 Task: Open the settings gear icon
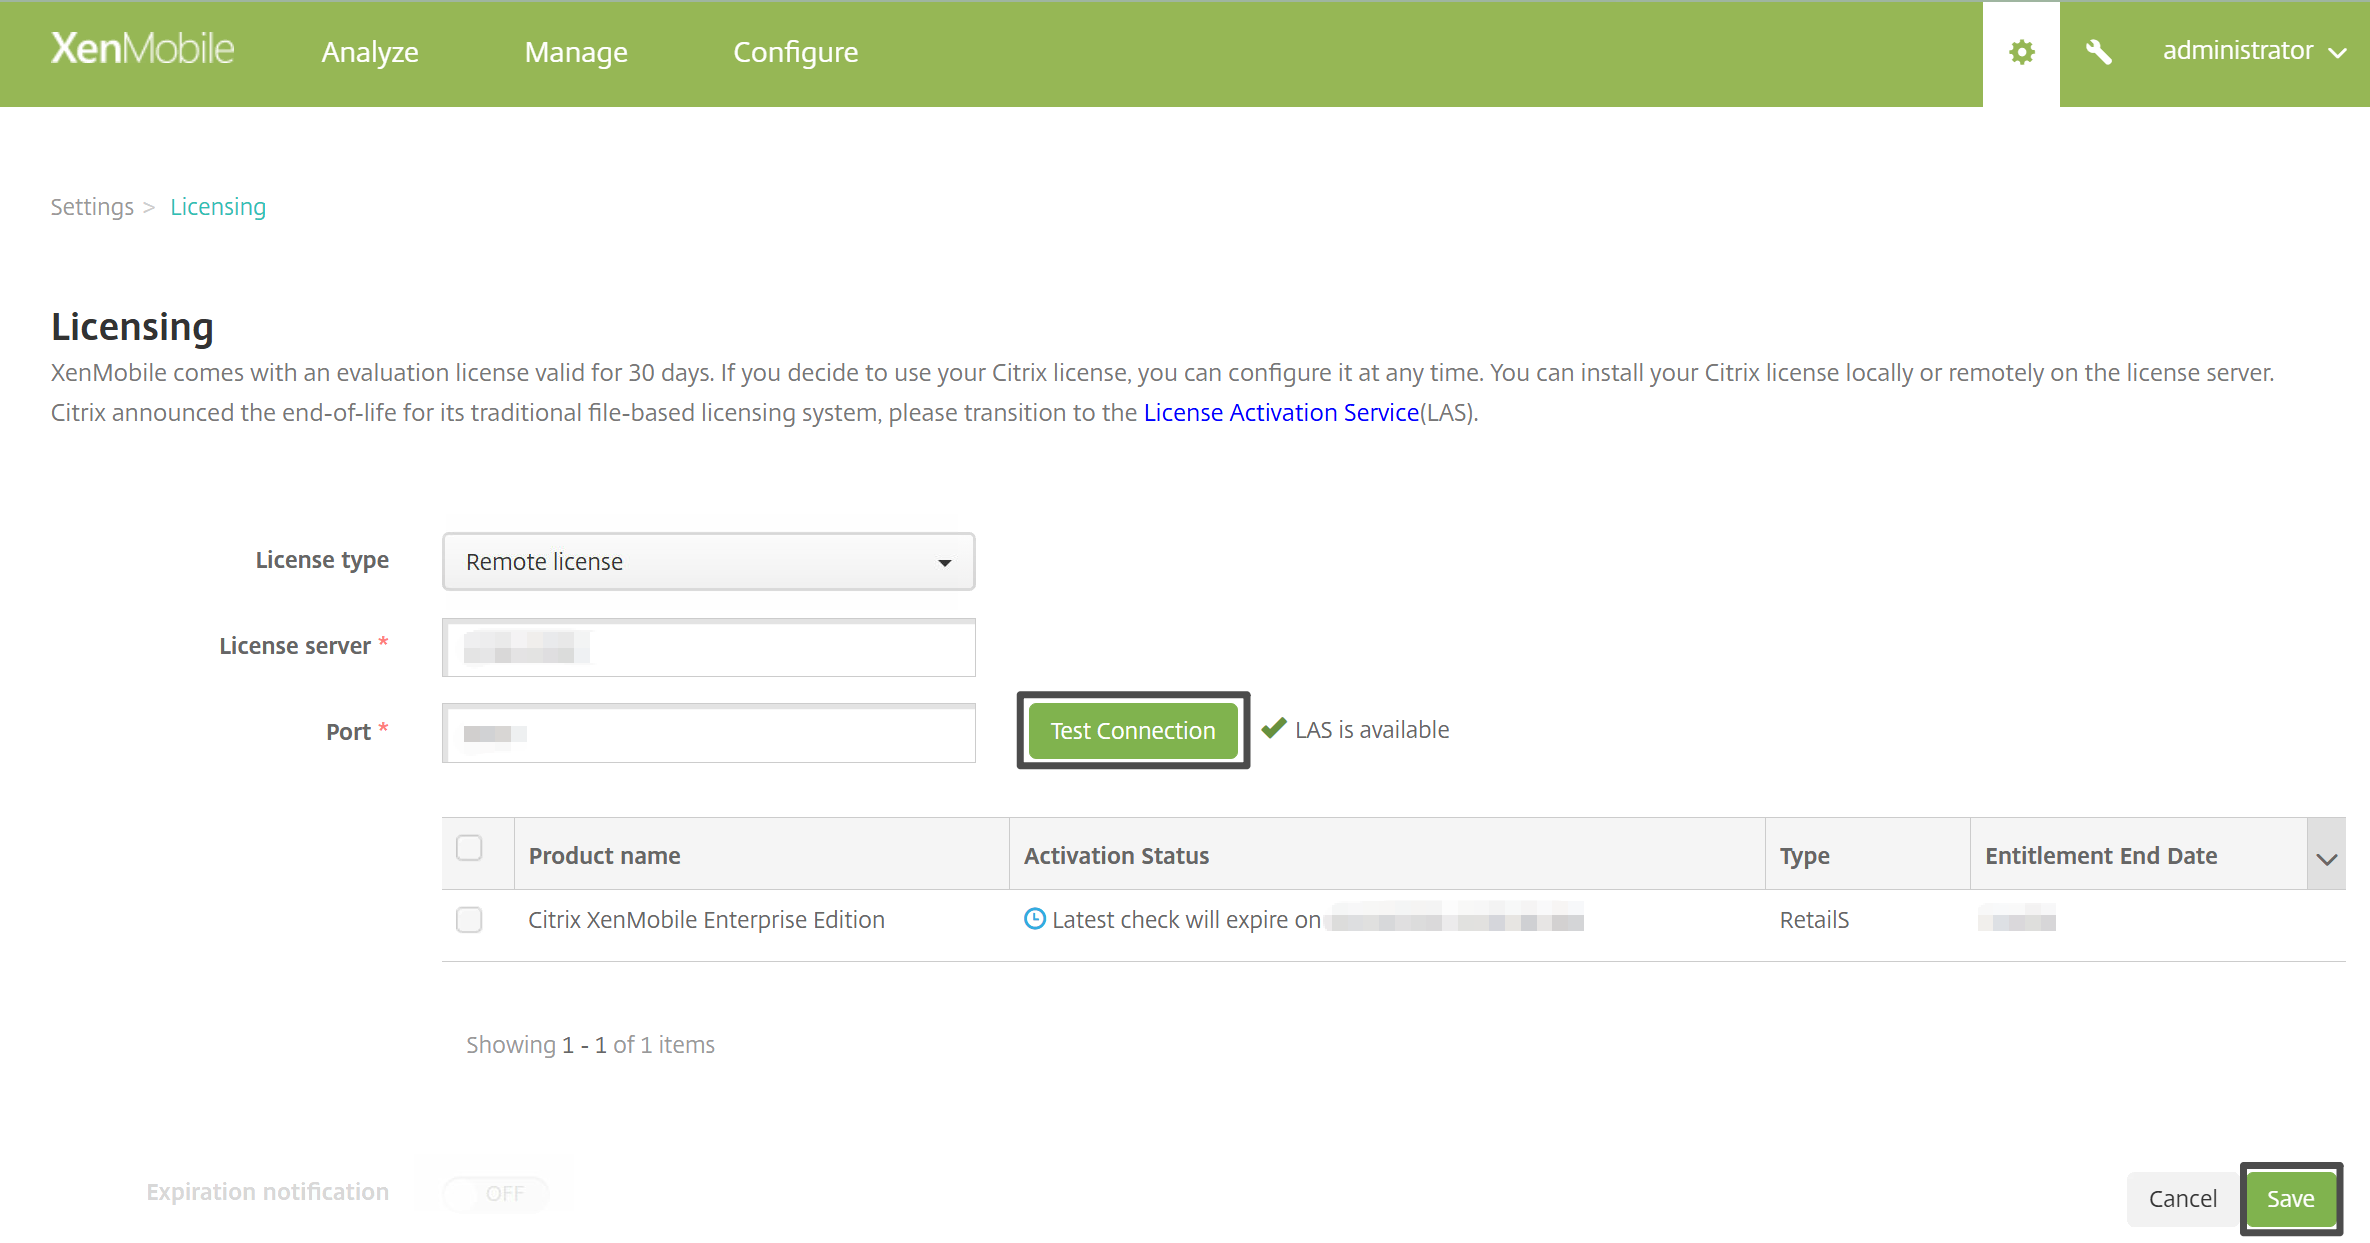coord(2021,52)
